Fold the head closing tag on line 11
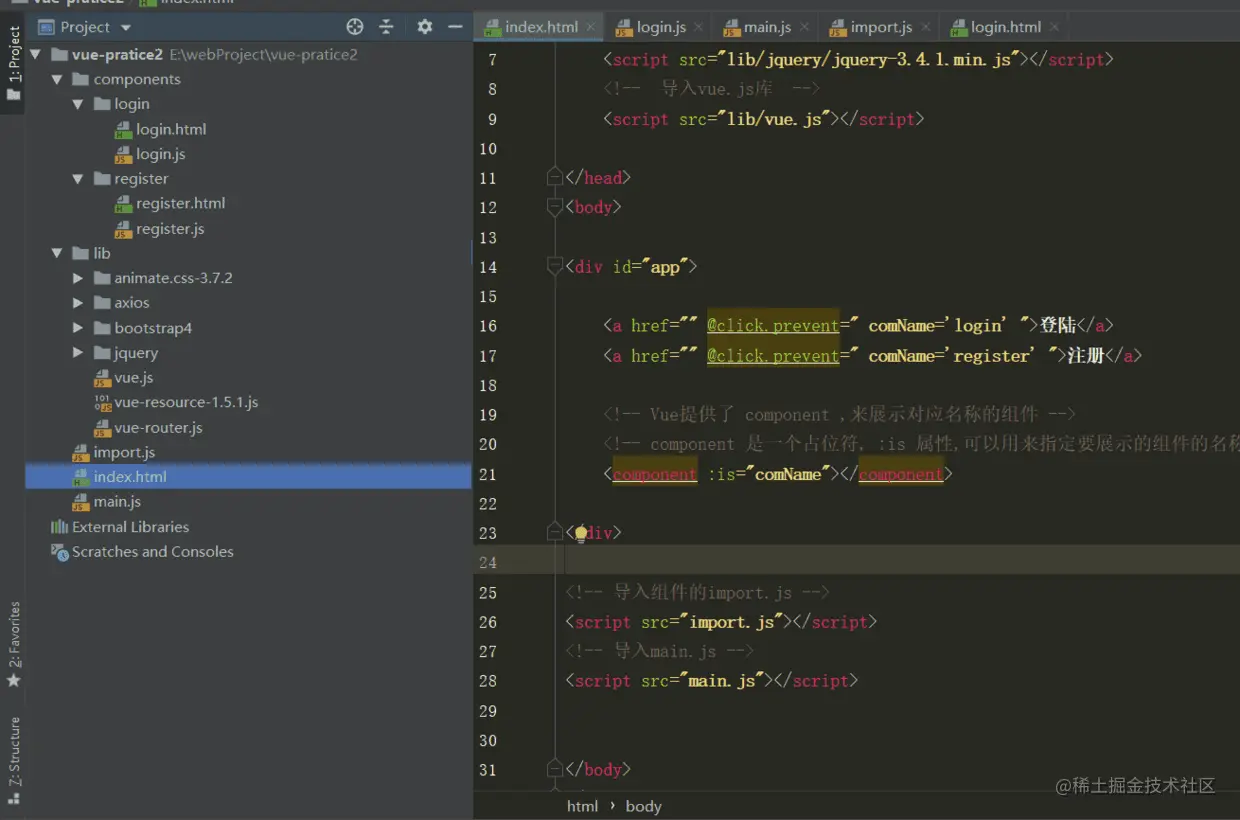Screen dimensions: 1240x820 [555, 178]
